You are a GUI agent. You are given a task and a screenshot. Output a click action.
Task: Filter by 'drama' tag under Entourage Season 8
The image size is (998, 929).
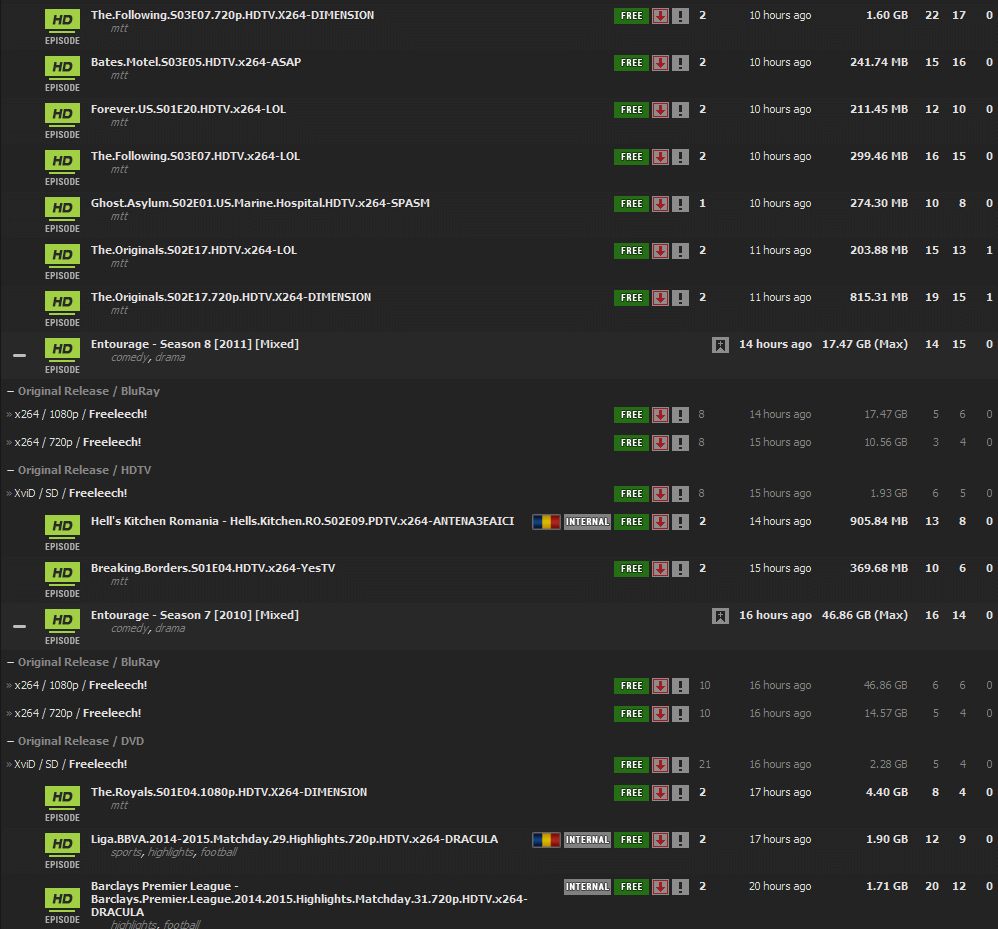click(171, 358)
